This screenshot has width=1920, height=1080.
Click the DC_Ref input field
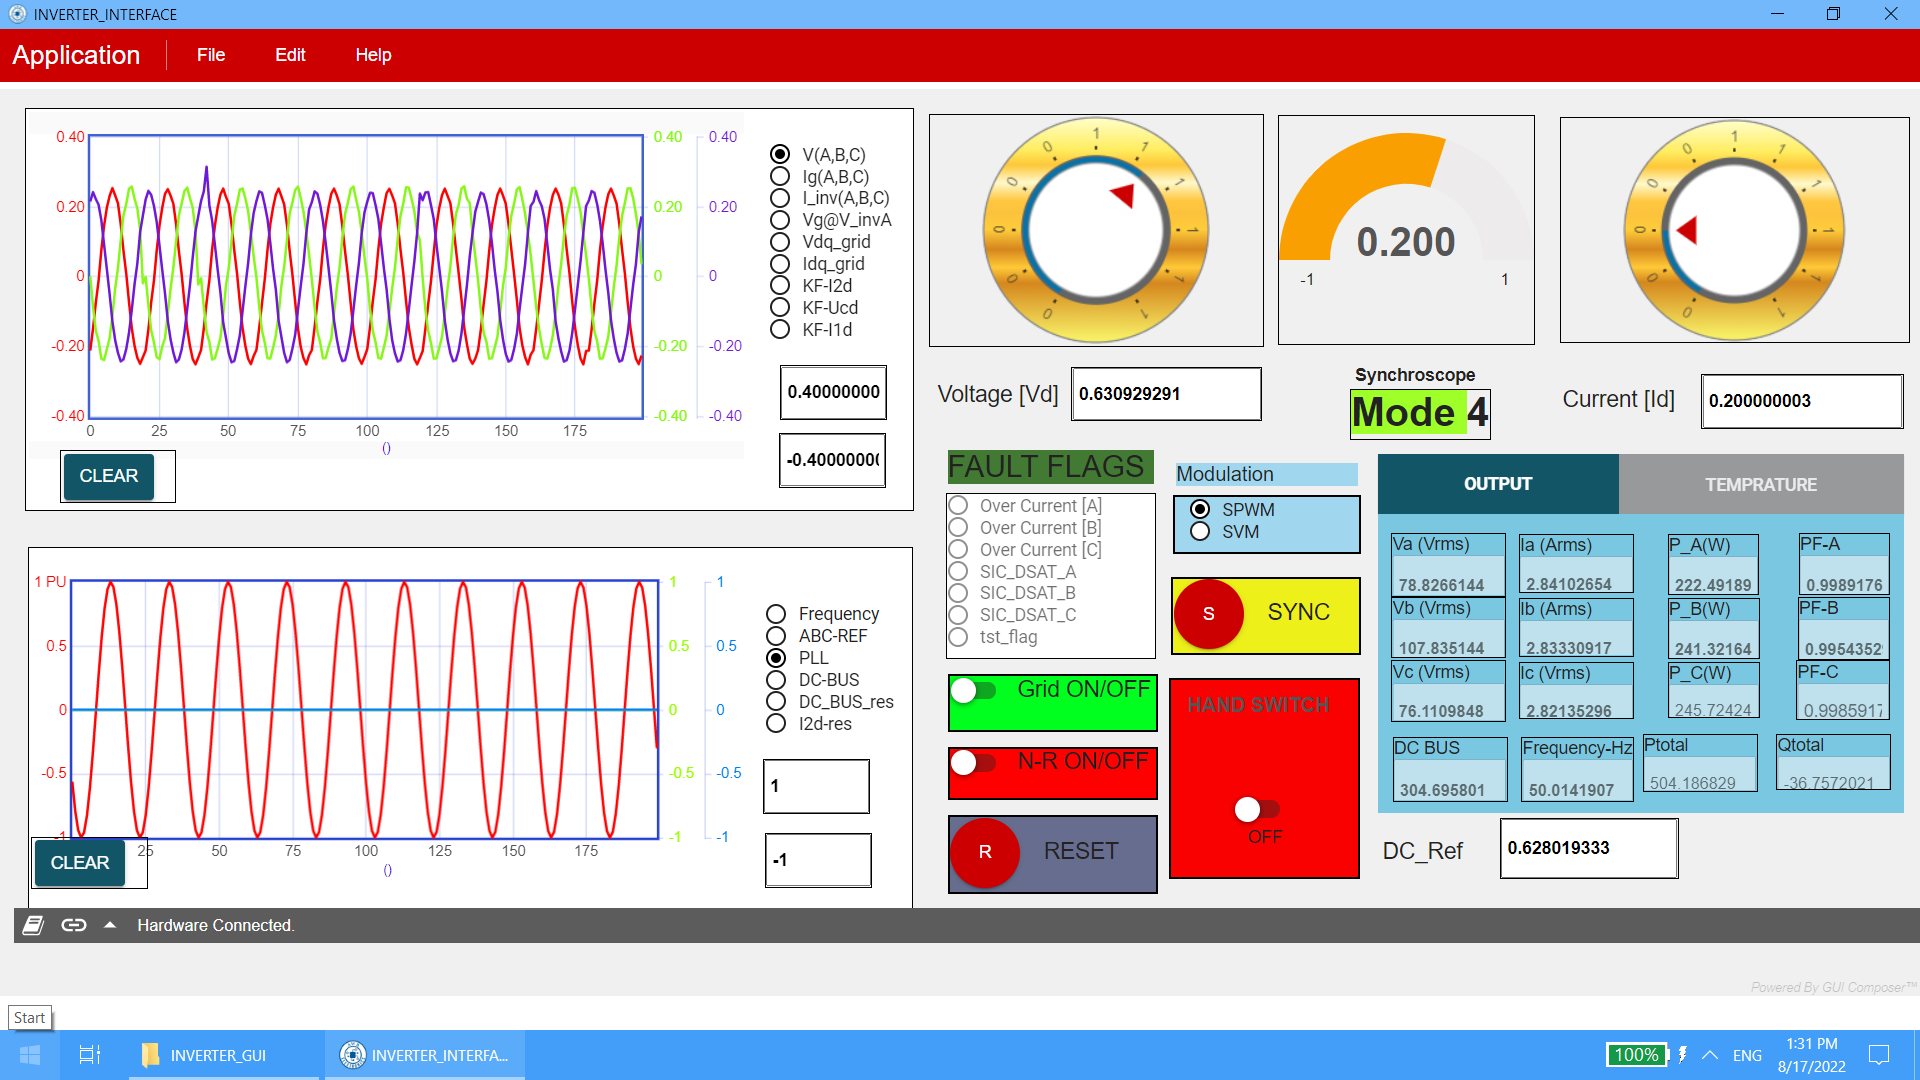(x=1588, y=848)
